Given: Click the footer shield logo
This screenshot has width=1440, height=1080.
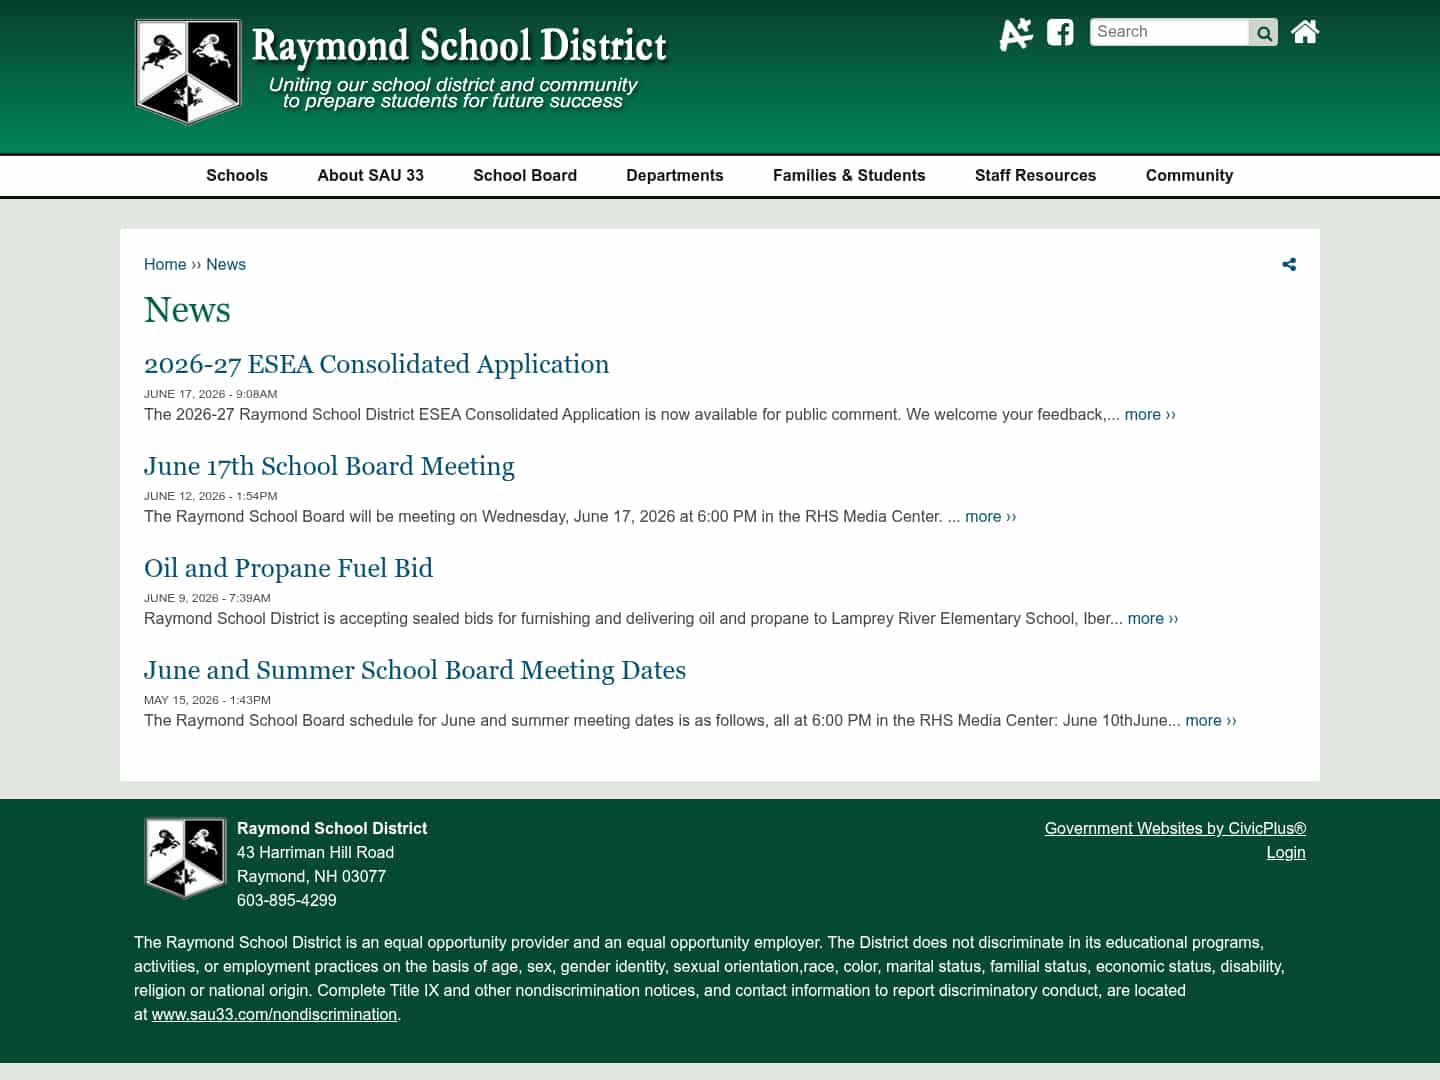Looking at the screenshot, I should [185, 857].
